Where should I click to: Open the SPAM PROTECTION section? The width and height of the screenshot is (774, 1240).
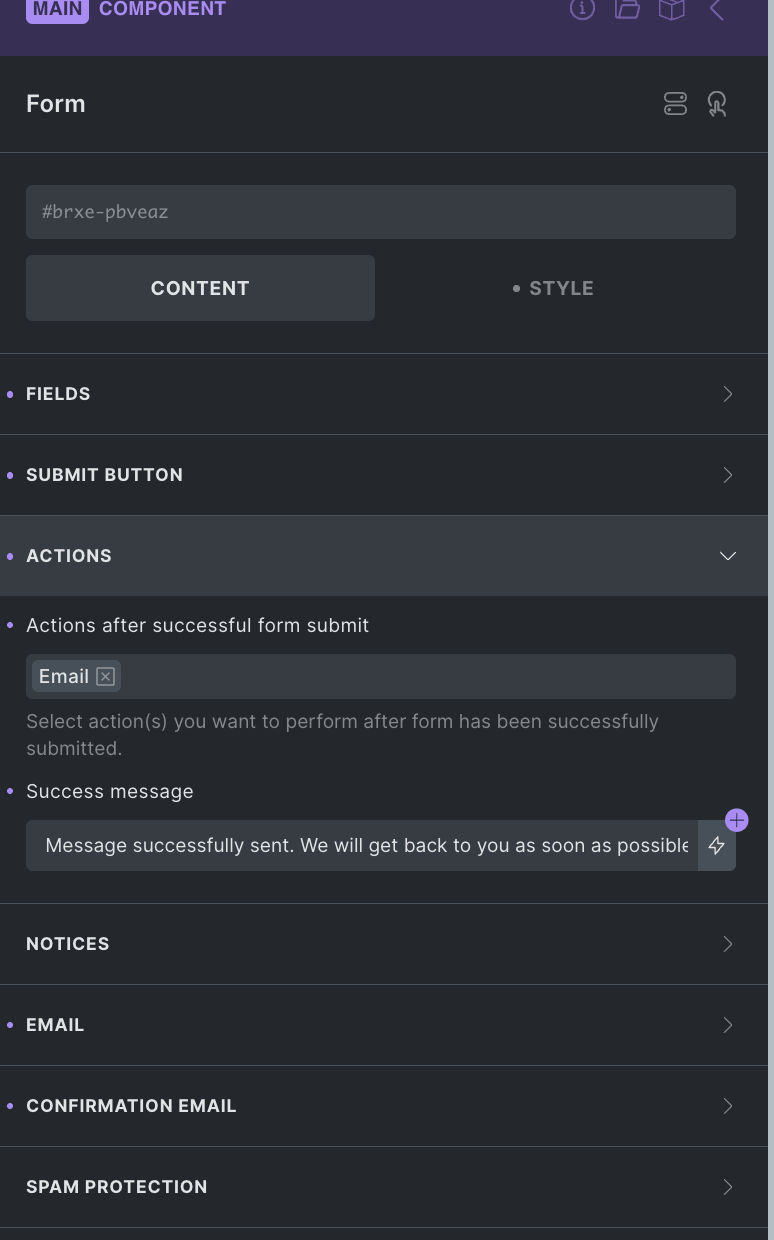(x=384, y=1187)
